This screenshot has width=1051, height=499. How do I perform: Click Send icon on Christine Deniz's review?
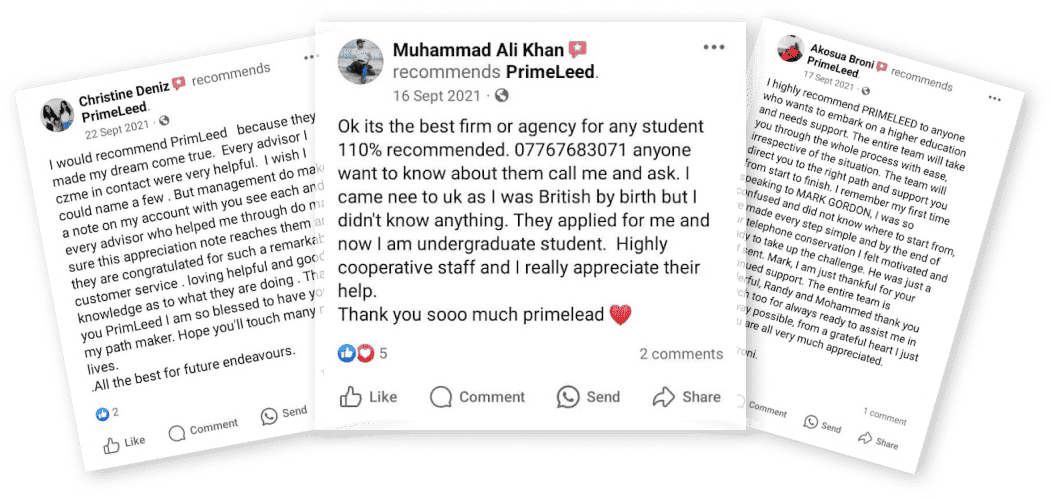(x=269, y=413)
